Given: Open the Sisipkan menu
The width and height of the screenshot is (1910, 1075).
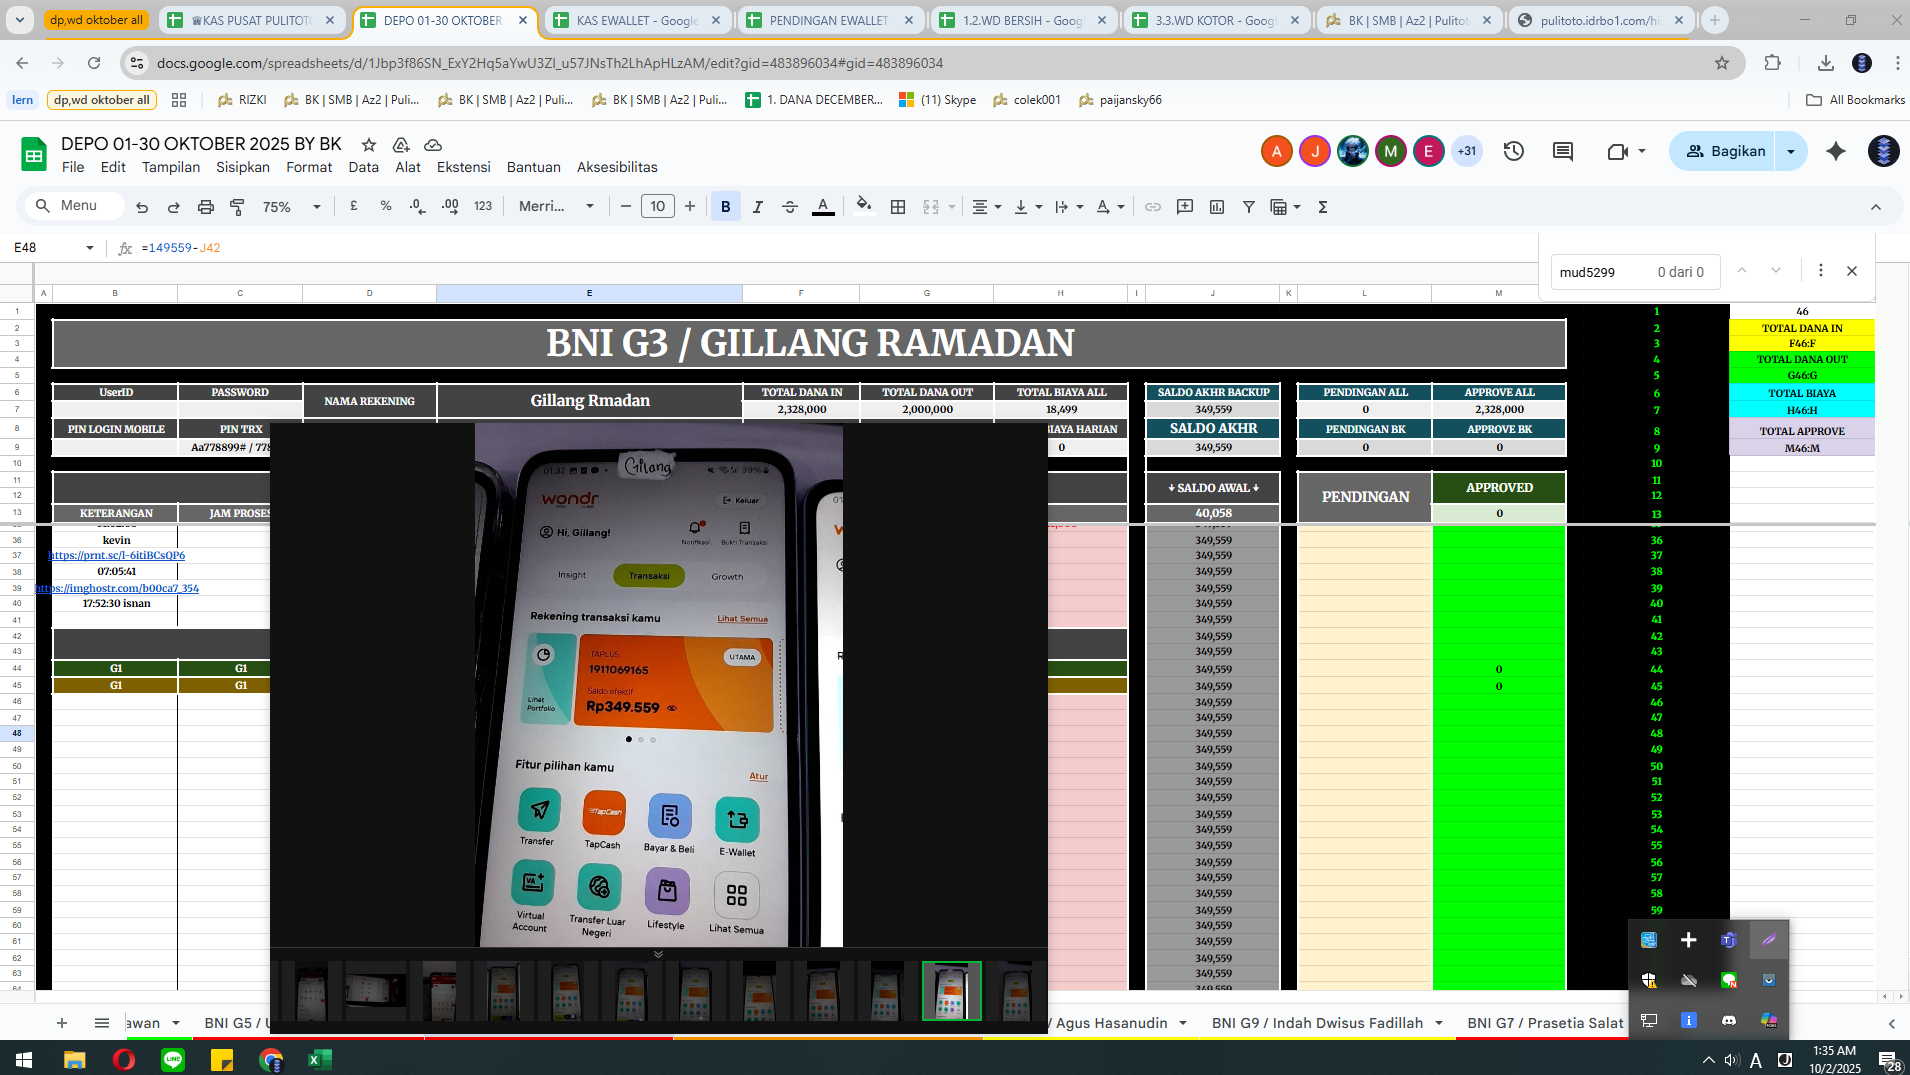Looking at the screenshot, I should 243,167.
